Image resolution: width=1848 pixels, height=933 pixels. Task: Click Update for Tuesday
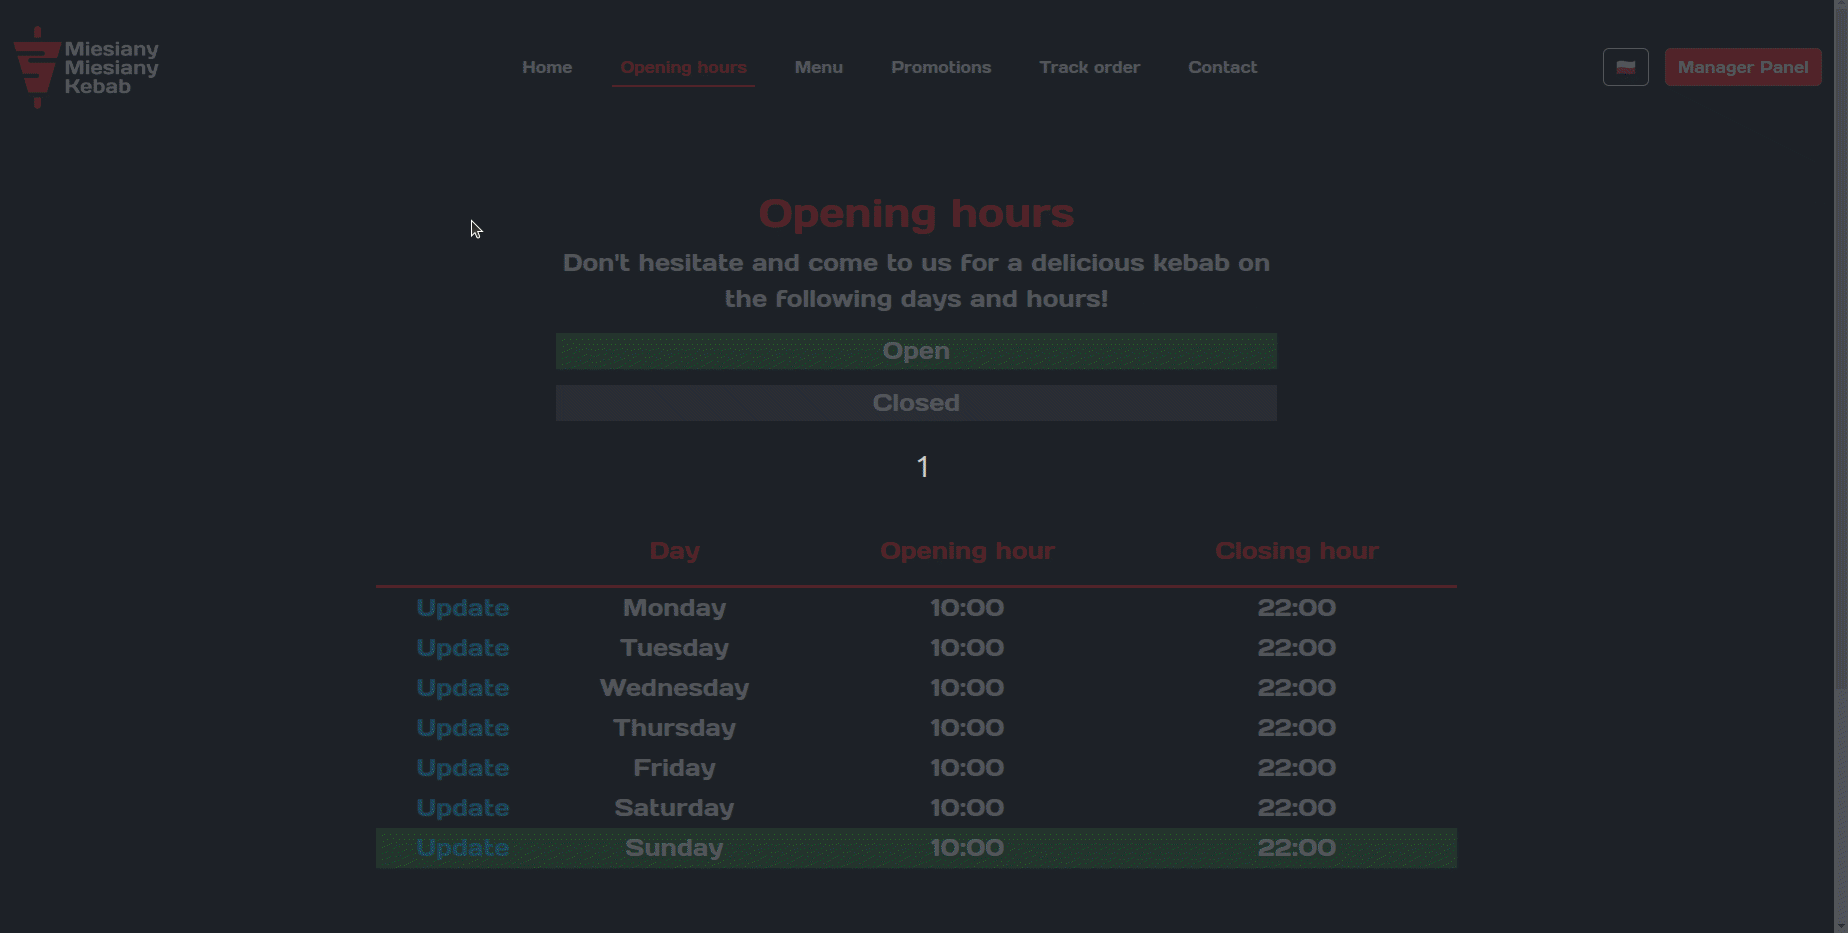(462, 648)
